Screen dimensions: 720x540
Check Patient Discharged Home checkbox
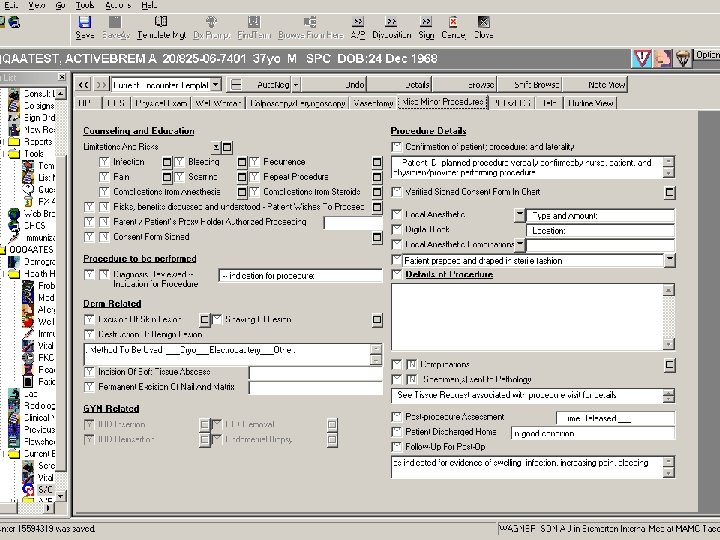coord(396,432)
